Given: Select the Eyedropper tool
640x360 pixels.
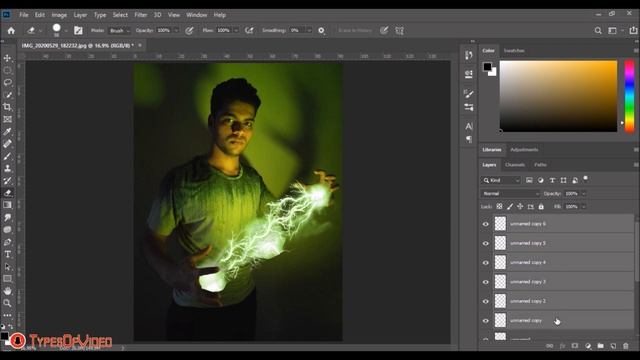Looking at the screenshot, I should (7, 132).
